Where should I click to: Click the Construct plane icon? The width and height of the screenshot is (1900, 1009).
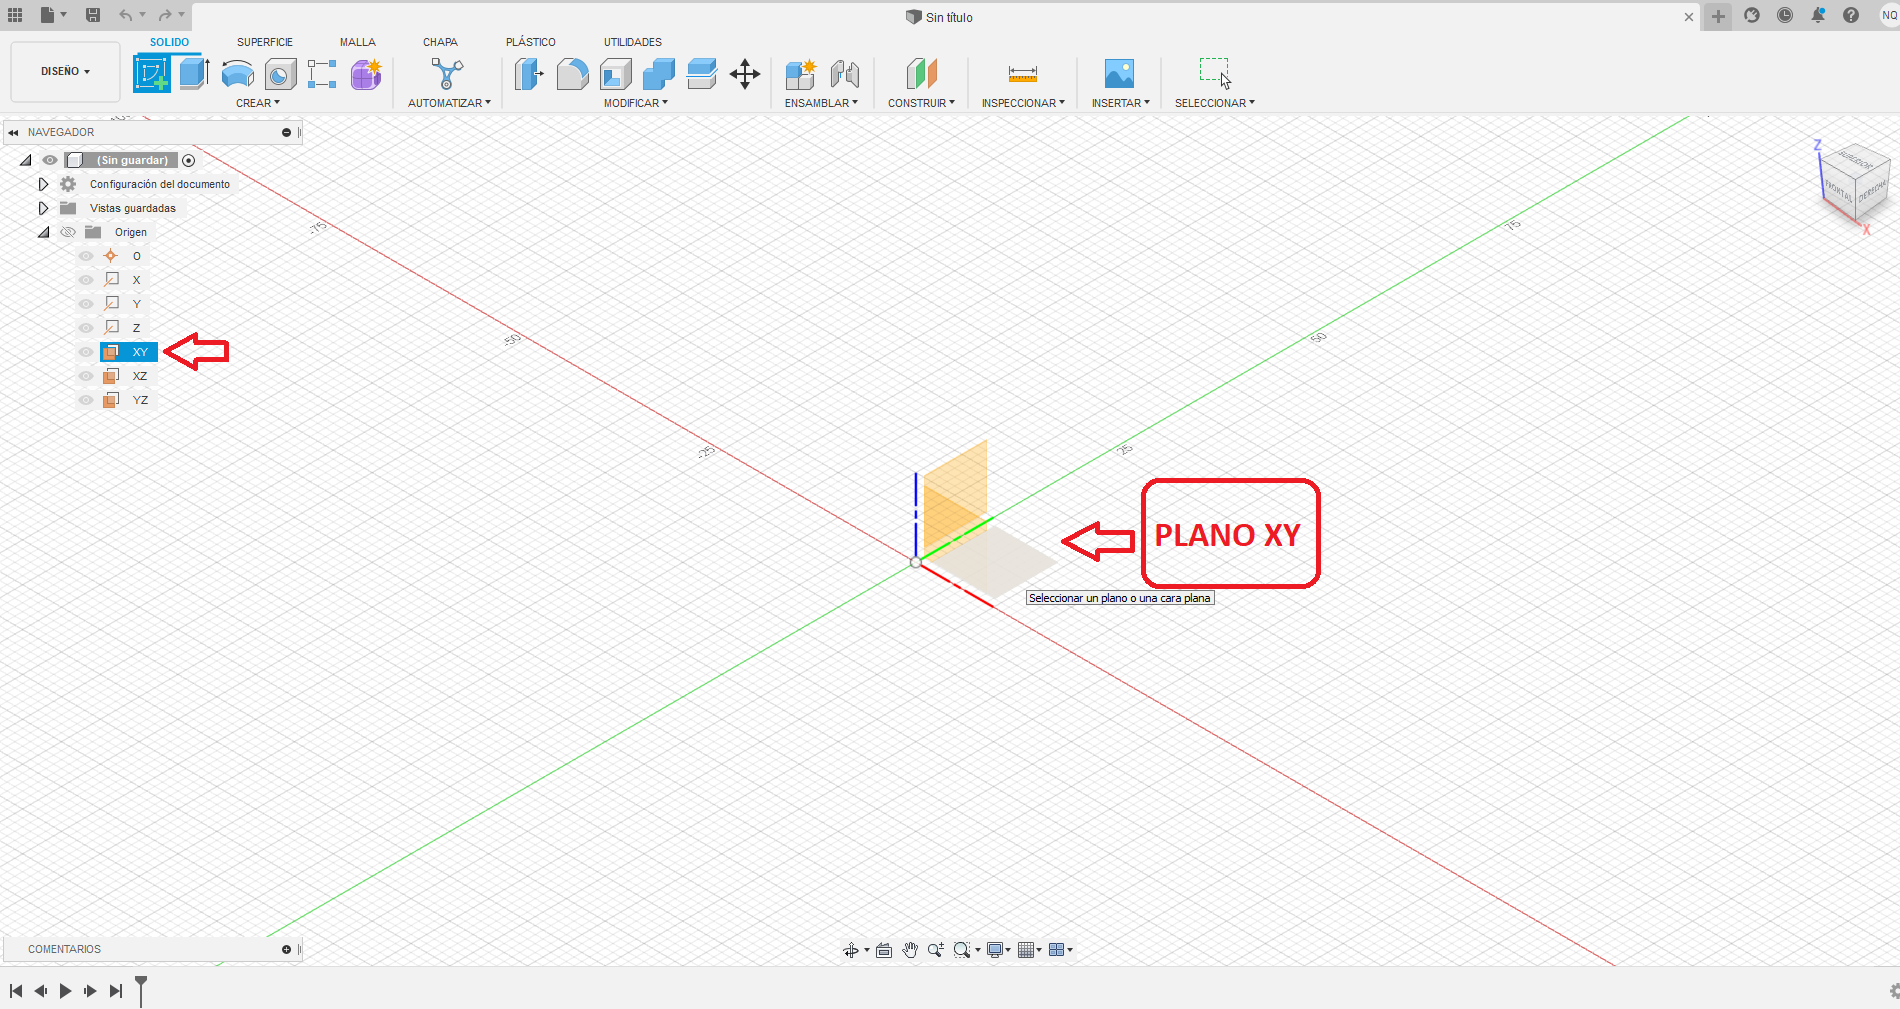coord(922,74)
